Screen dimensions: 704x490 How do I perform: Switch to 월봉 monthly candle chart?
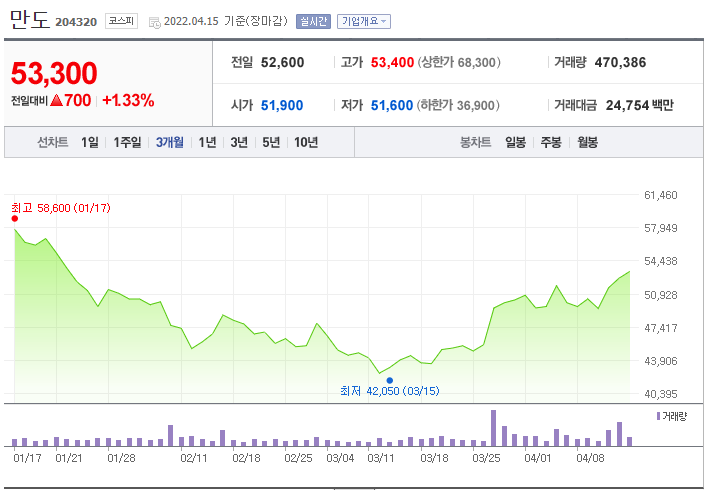(587, 142)
